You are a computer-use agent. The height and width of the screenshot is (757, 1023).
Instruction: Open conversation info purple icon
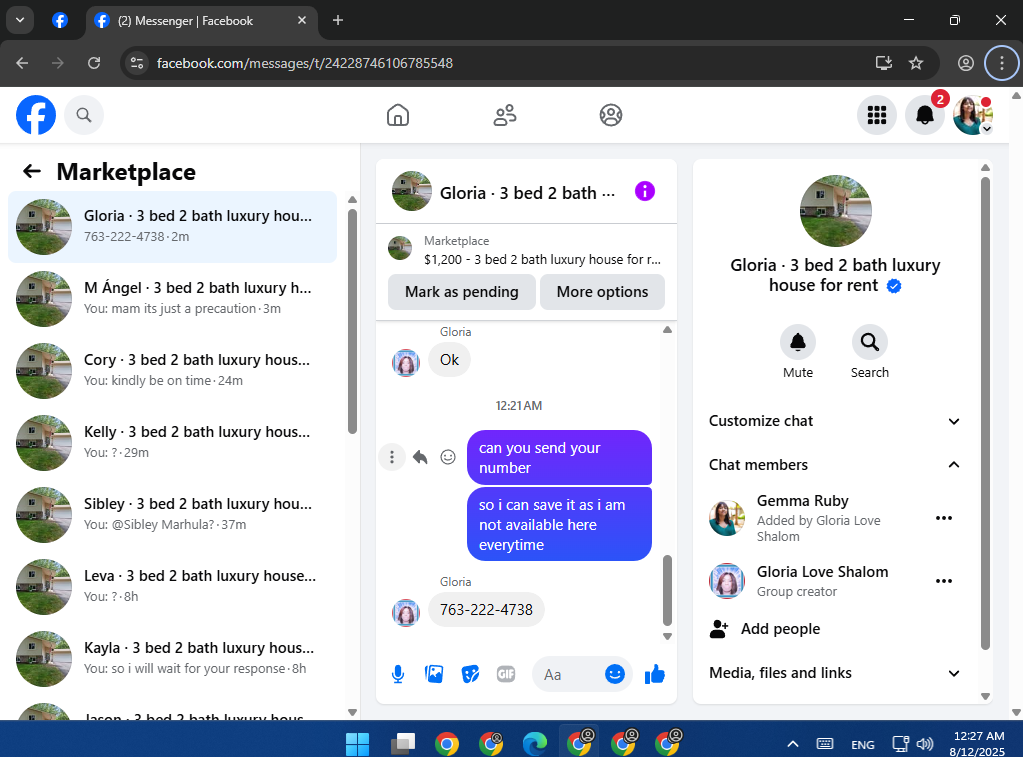645,191
